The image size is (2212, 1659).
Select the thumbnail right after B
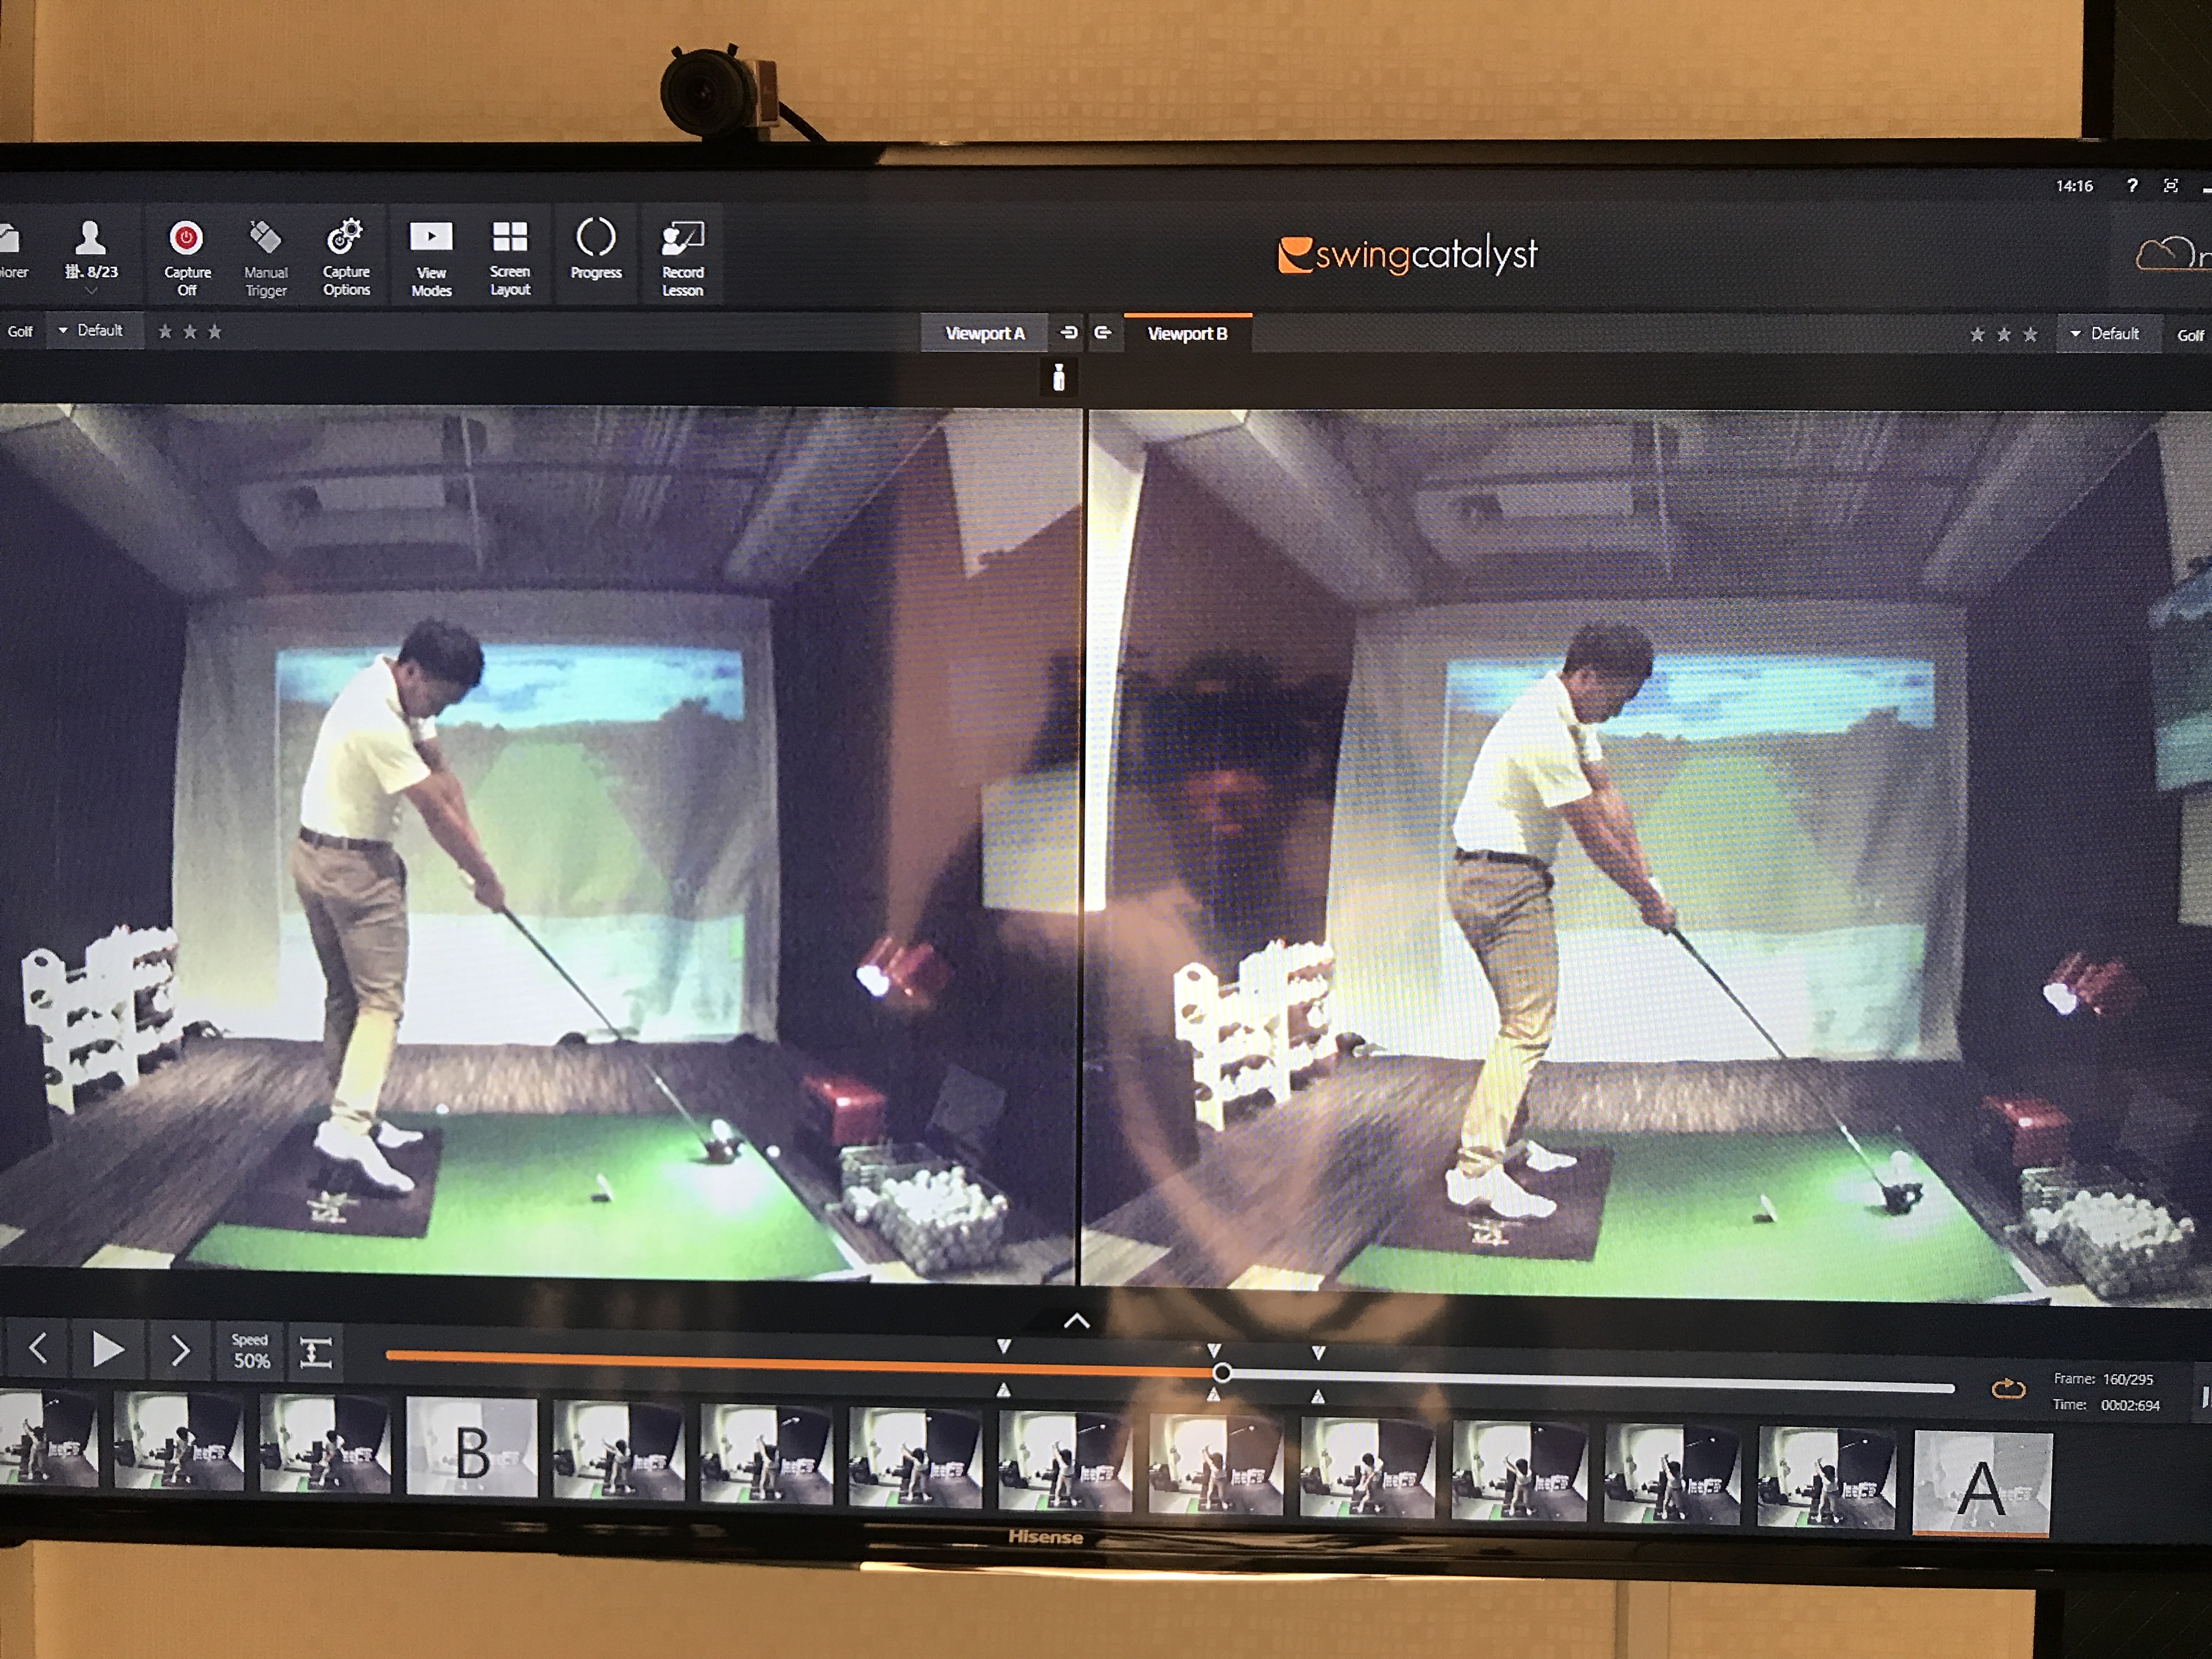619,1451
